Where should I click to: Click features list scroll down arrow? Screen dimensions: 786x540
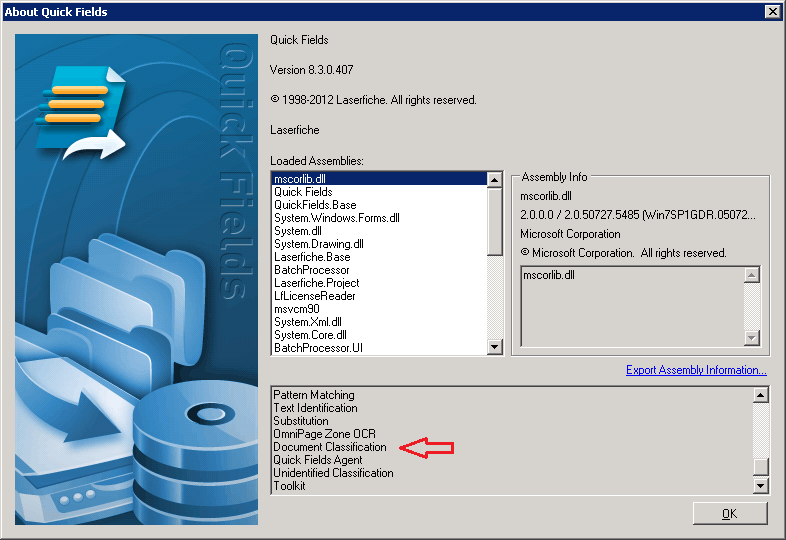pyautogui.click(x=761, y=485)
